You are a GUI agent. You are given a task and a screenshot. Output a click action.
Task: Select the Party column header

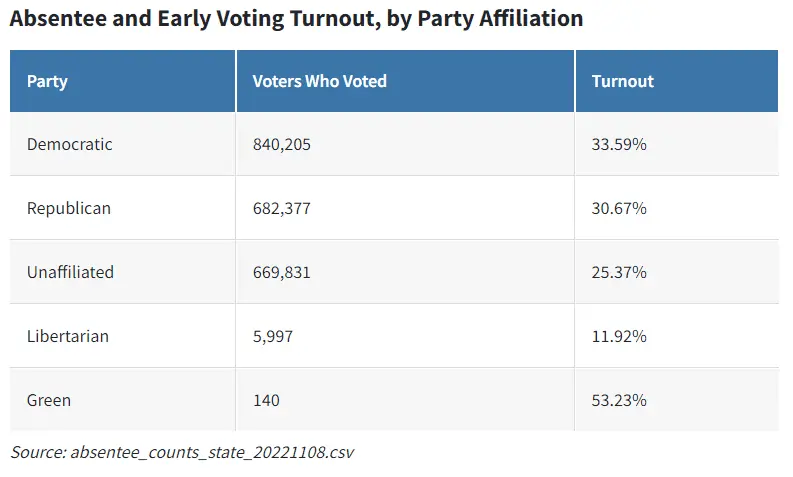47,81
